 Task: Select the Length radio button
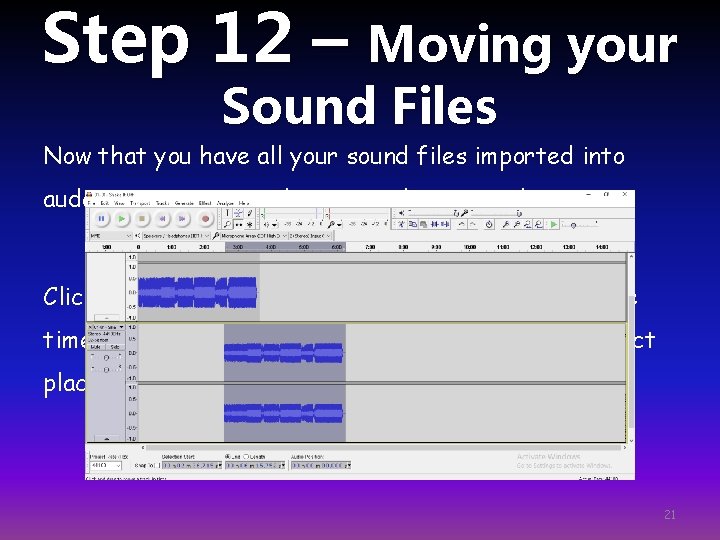[246, 457]
